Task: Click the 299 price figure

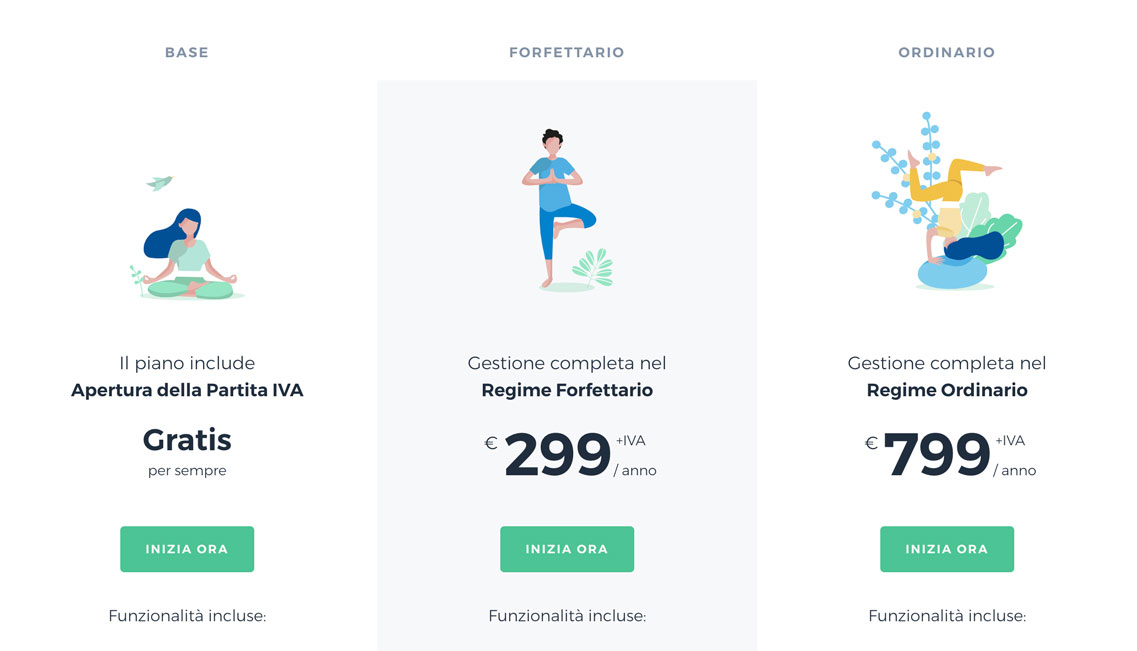Action: [x=557, y=456]
